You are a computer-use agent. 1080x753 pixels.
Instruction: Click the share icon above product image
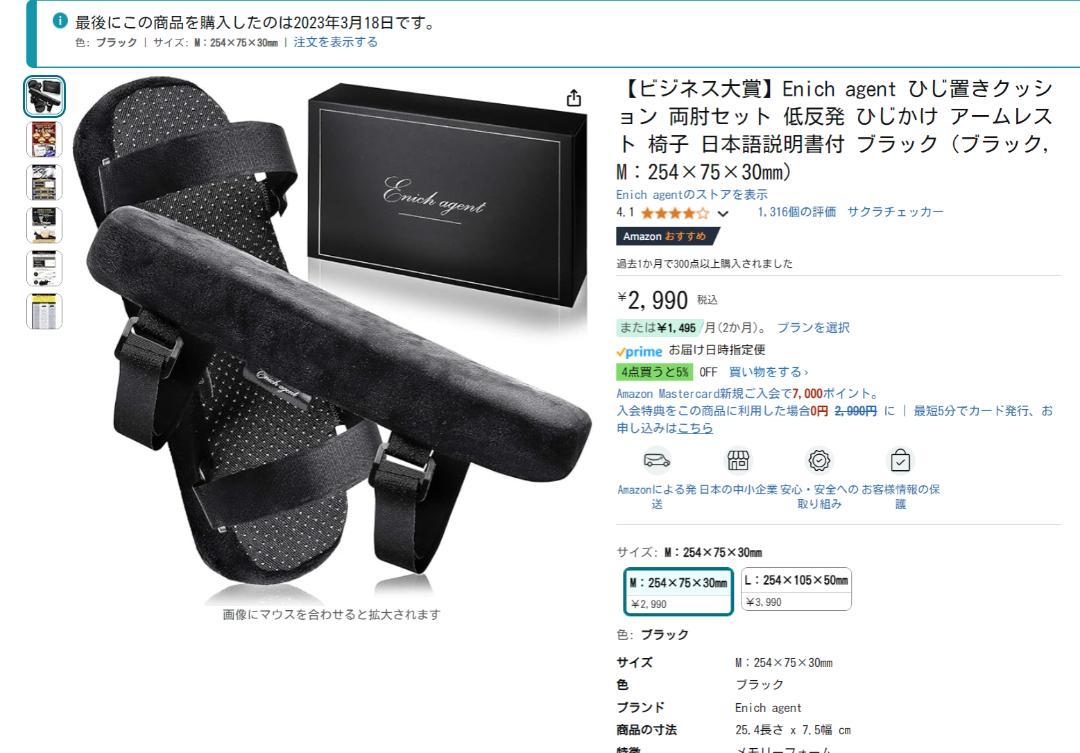click(574, 99)
